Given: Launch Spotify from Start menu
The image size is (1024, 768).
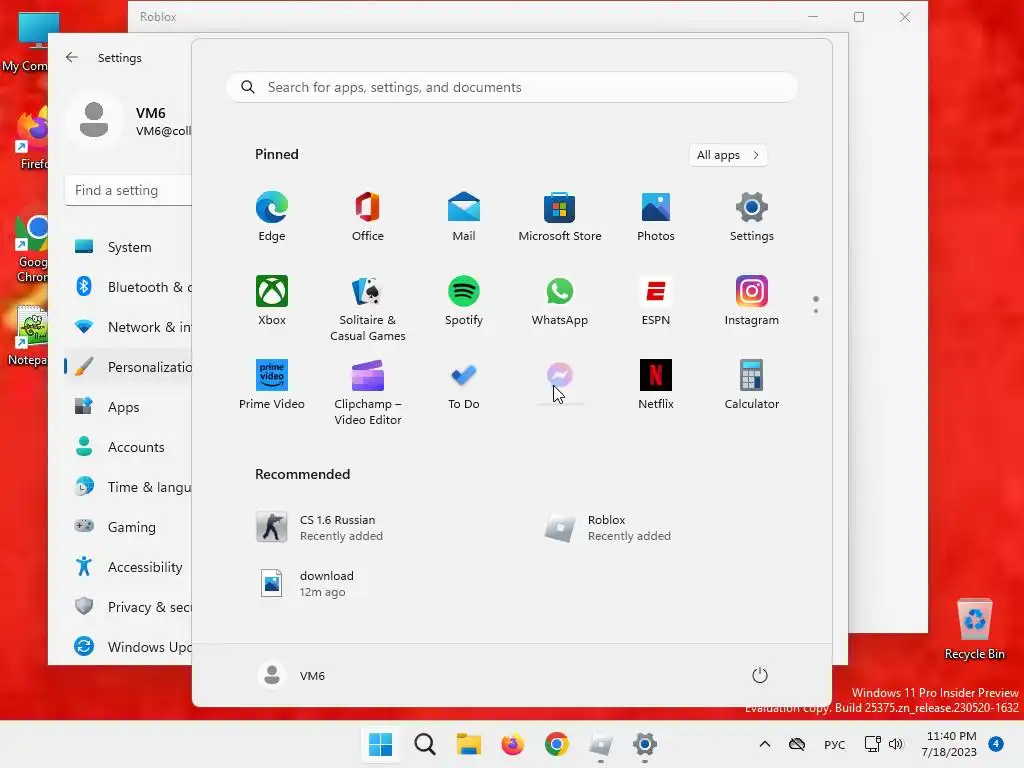Looking at the screenshot, I should tap(464, 300).
